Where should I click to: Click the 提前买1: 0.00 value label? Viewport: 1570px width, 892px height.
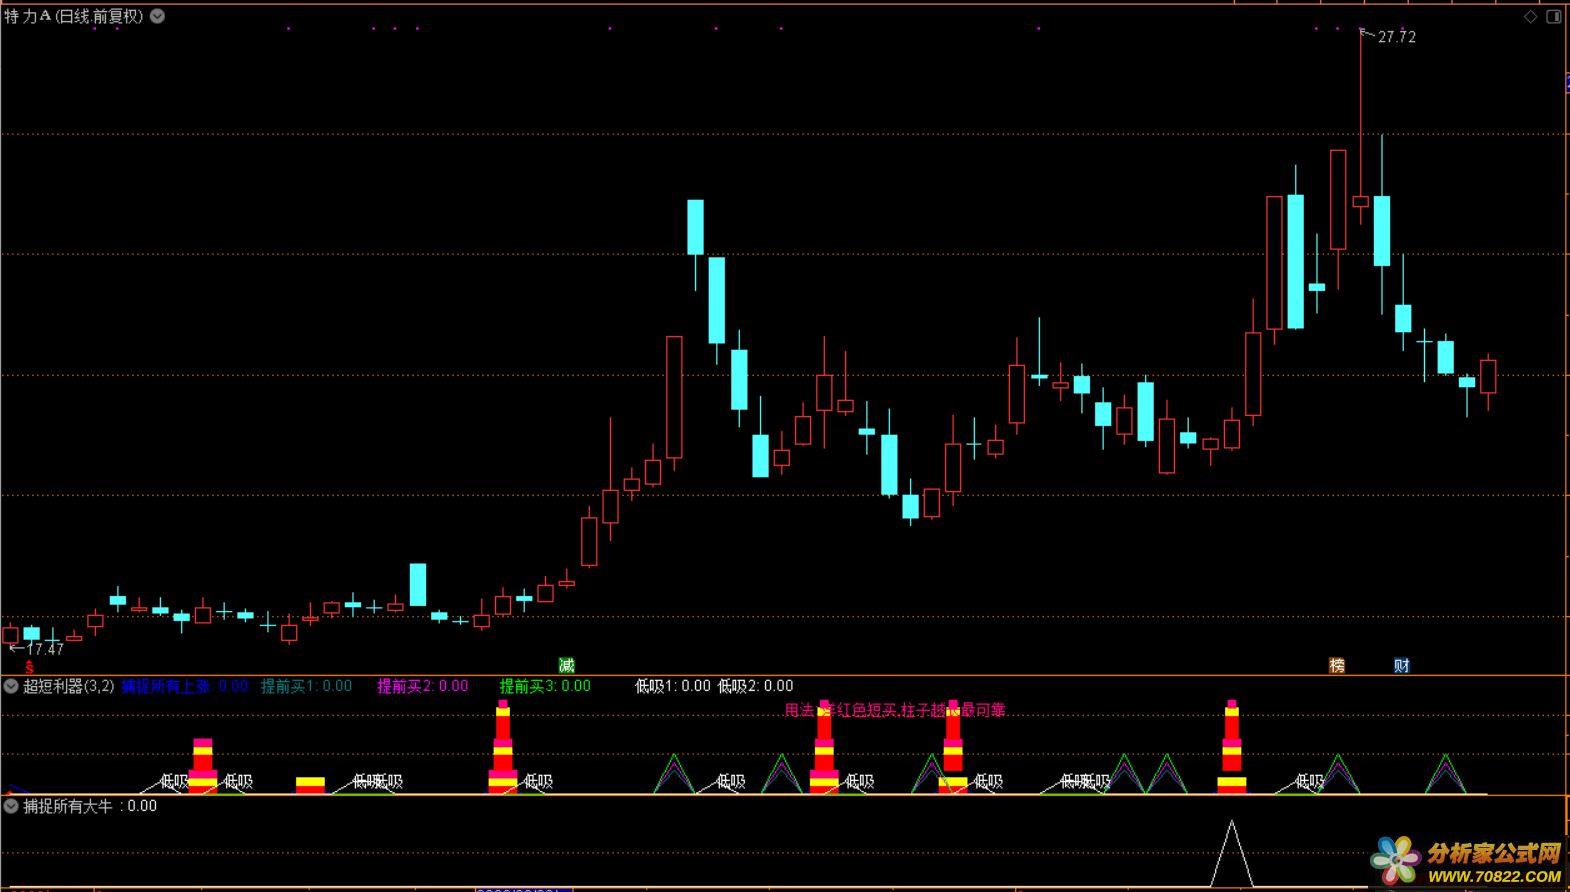coord(306,686)
